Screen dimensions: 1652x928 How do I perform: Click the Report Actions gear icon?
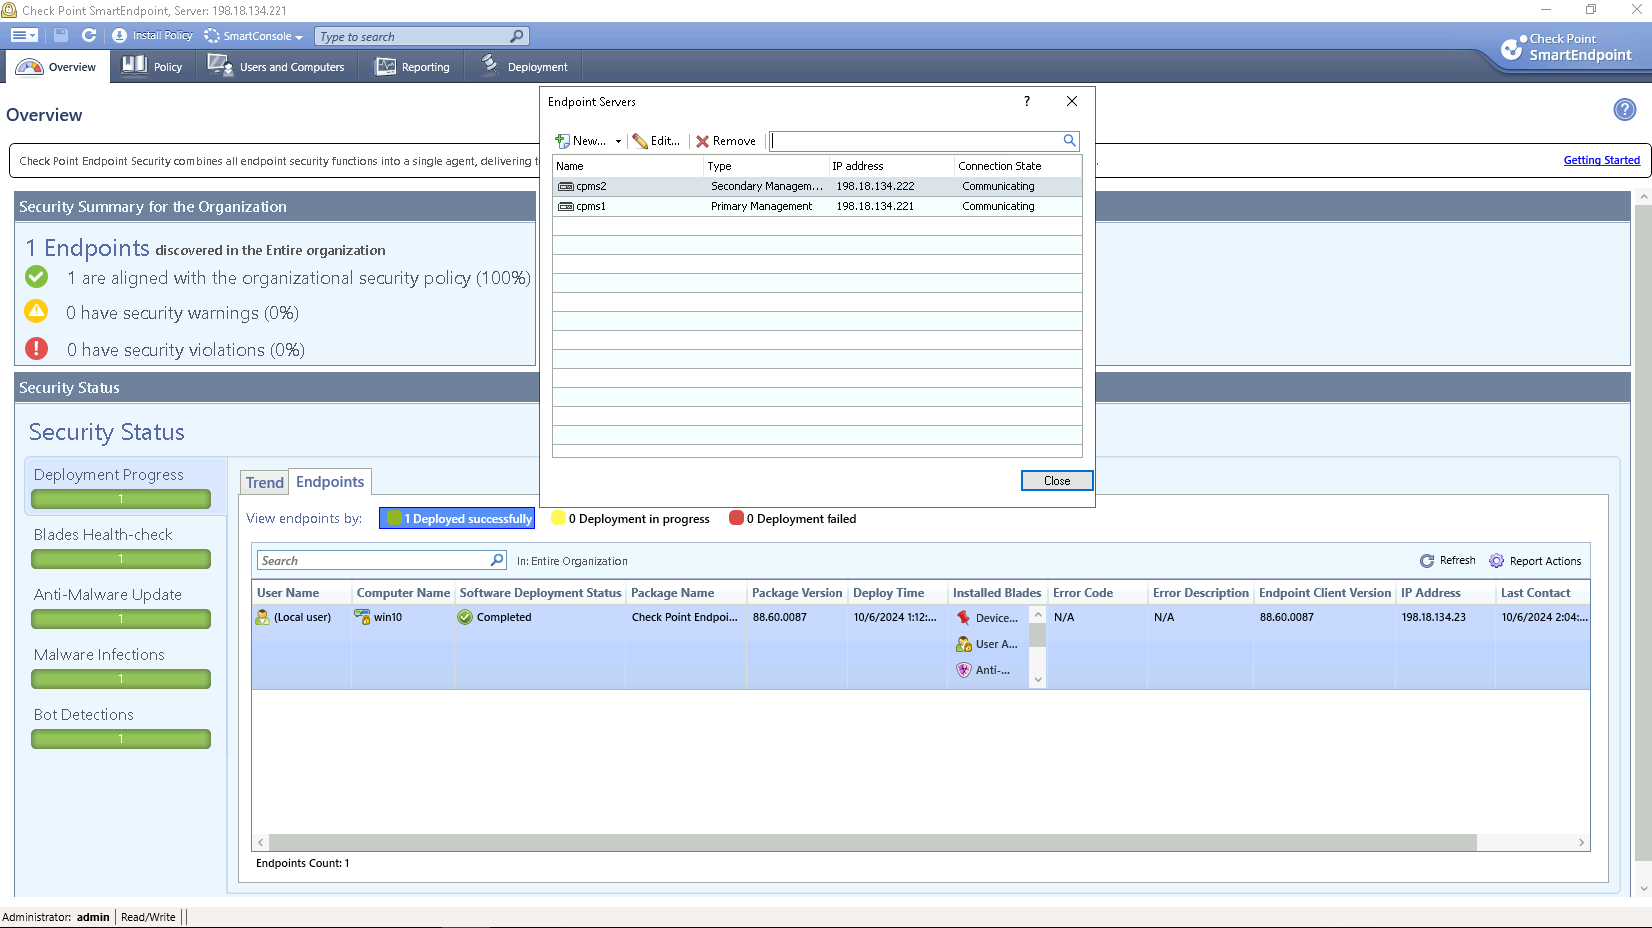1496,561
